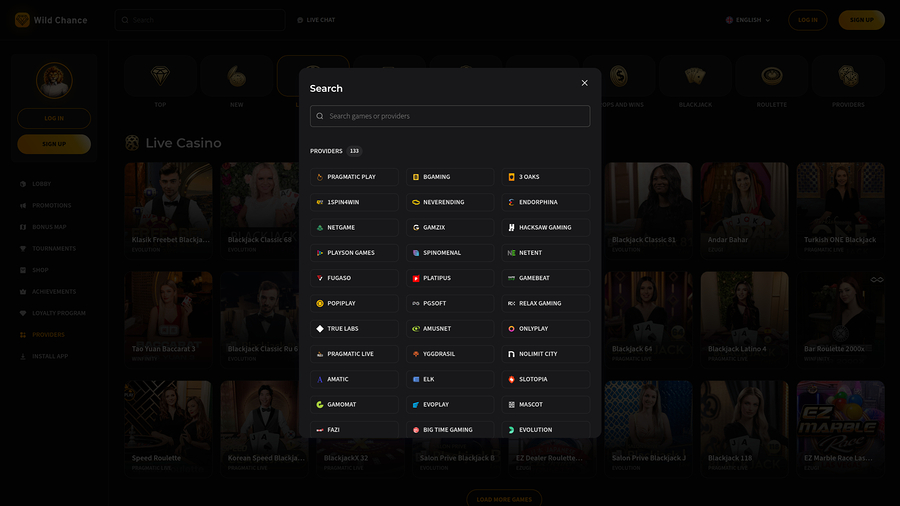Click sidebar Sign Up button
This screenshot has height=506, width=900.
[54, 144]
